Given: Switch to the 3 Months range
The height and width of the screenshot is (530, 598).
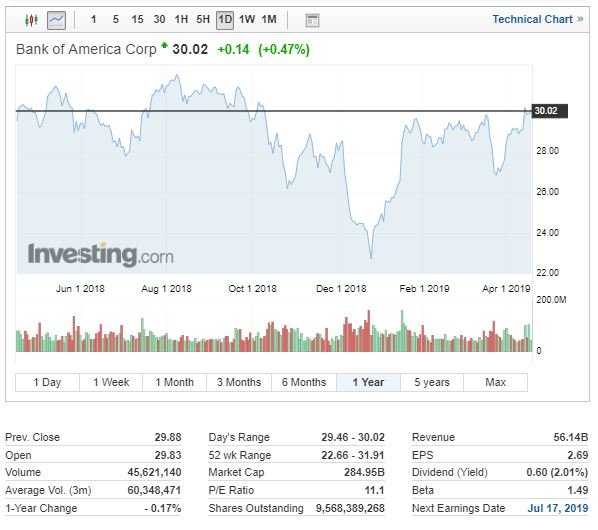Looking at the screenshot, I should [239, 382].
